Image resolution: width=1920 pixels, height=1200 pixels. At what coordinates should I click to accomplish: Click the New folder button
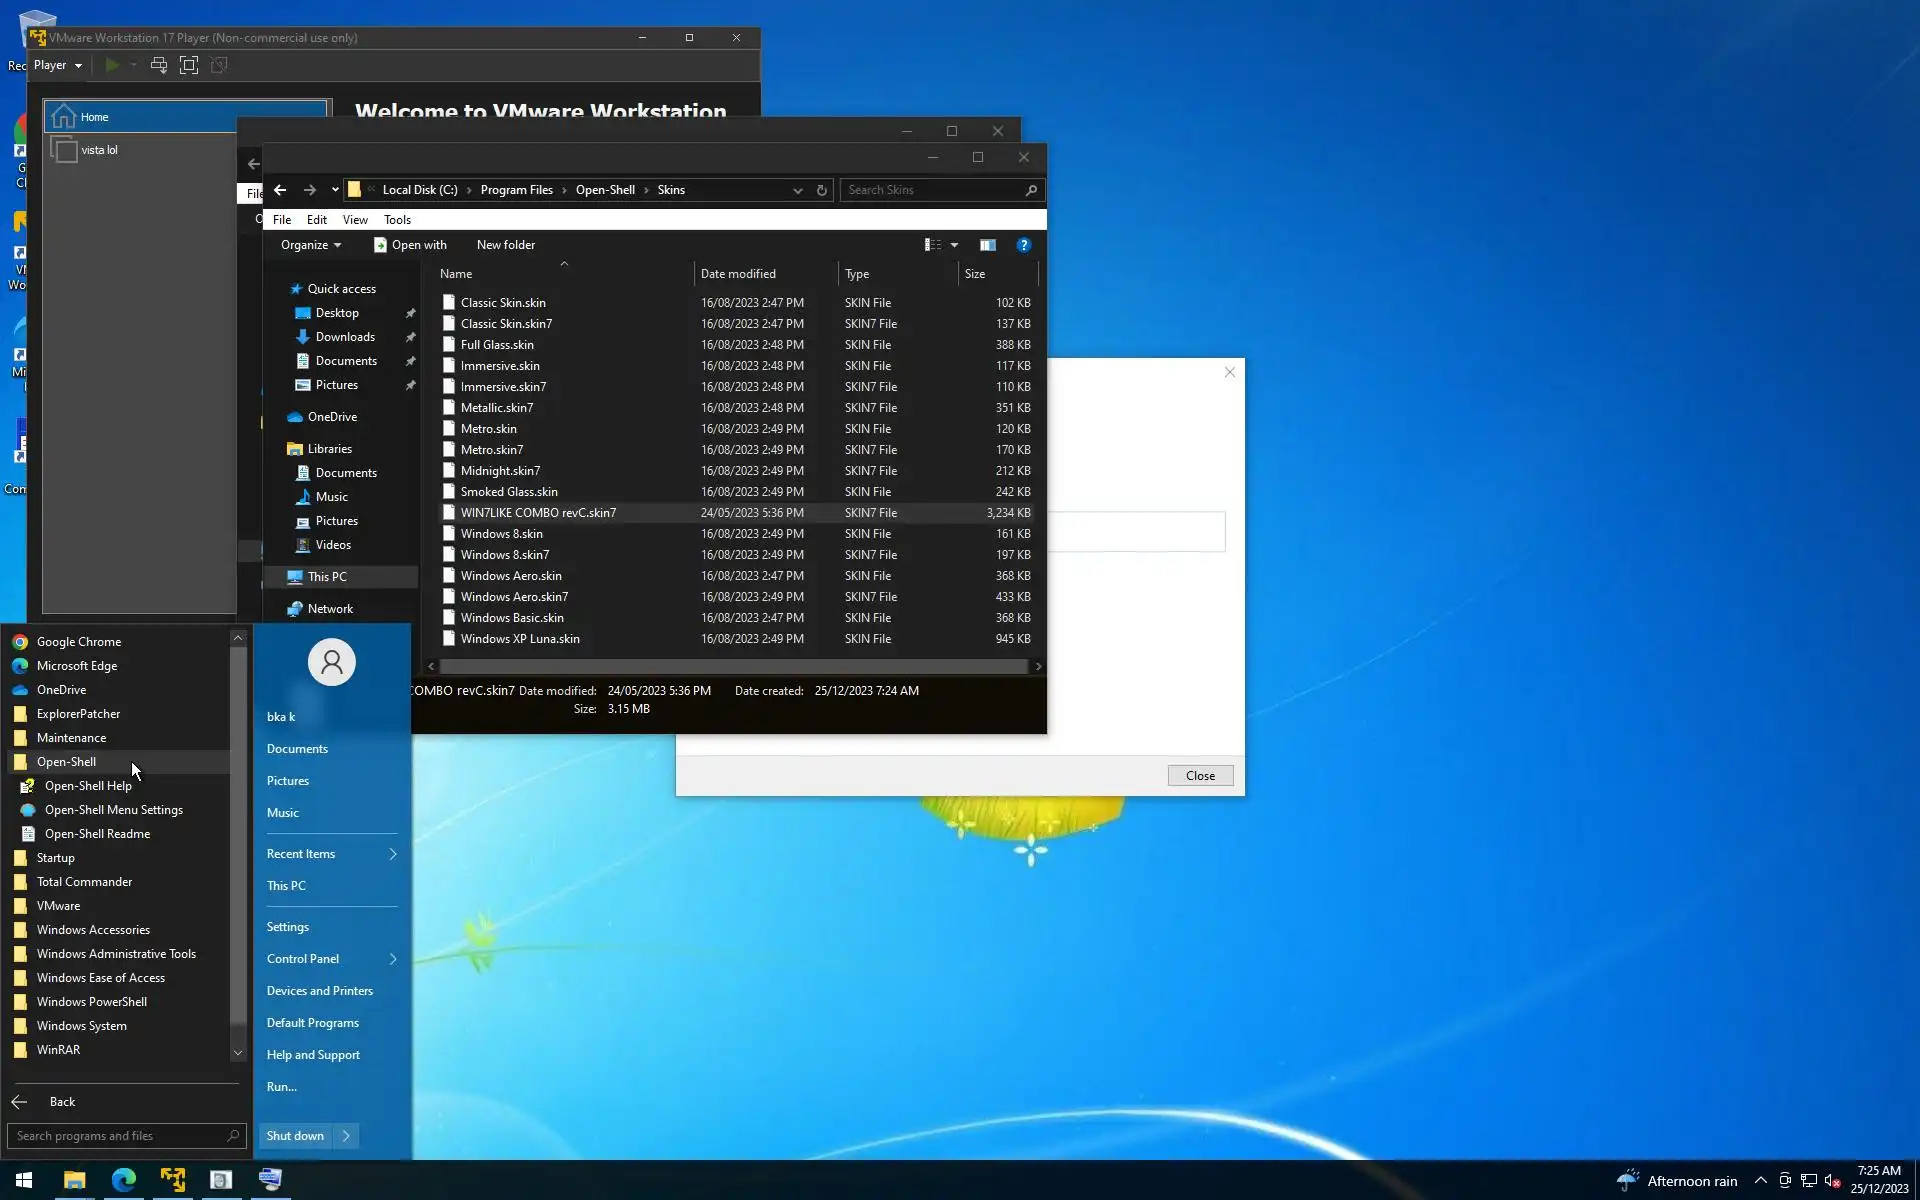click(505, 245)
